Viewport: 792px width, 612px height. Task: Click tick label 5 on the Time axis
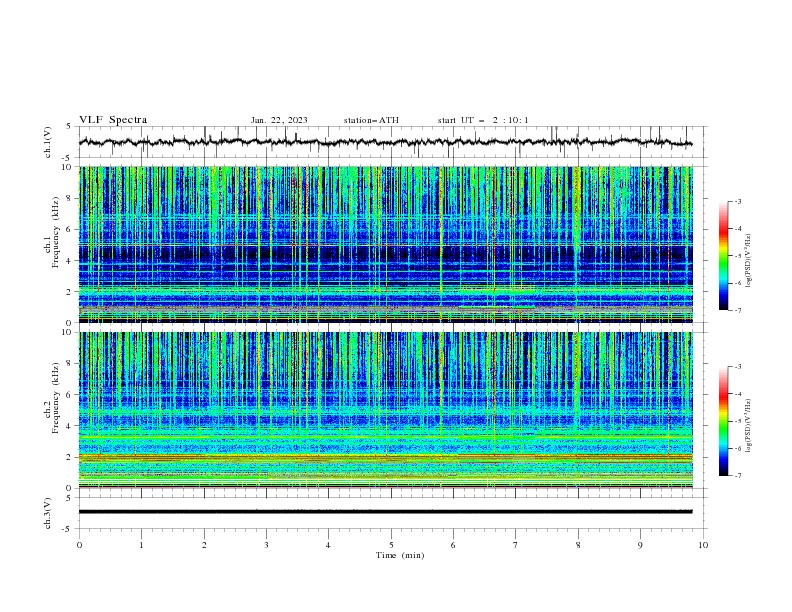point(391,545)
